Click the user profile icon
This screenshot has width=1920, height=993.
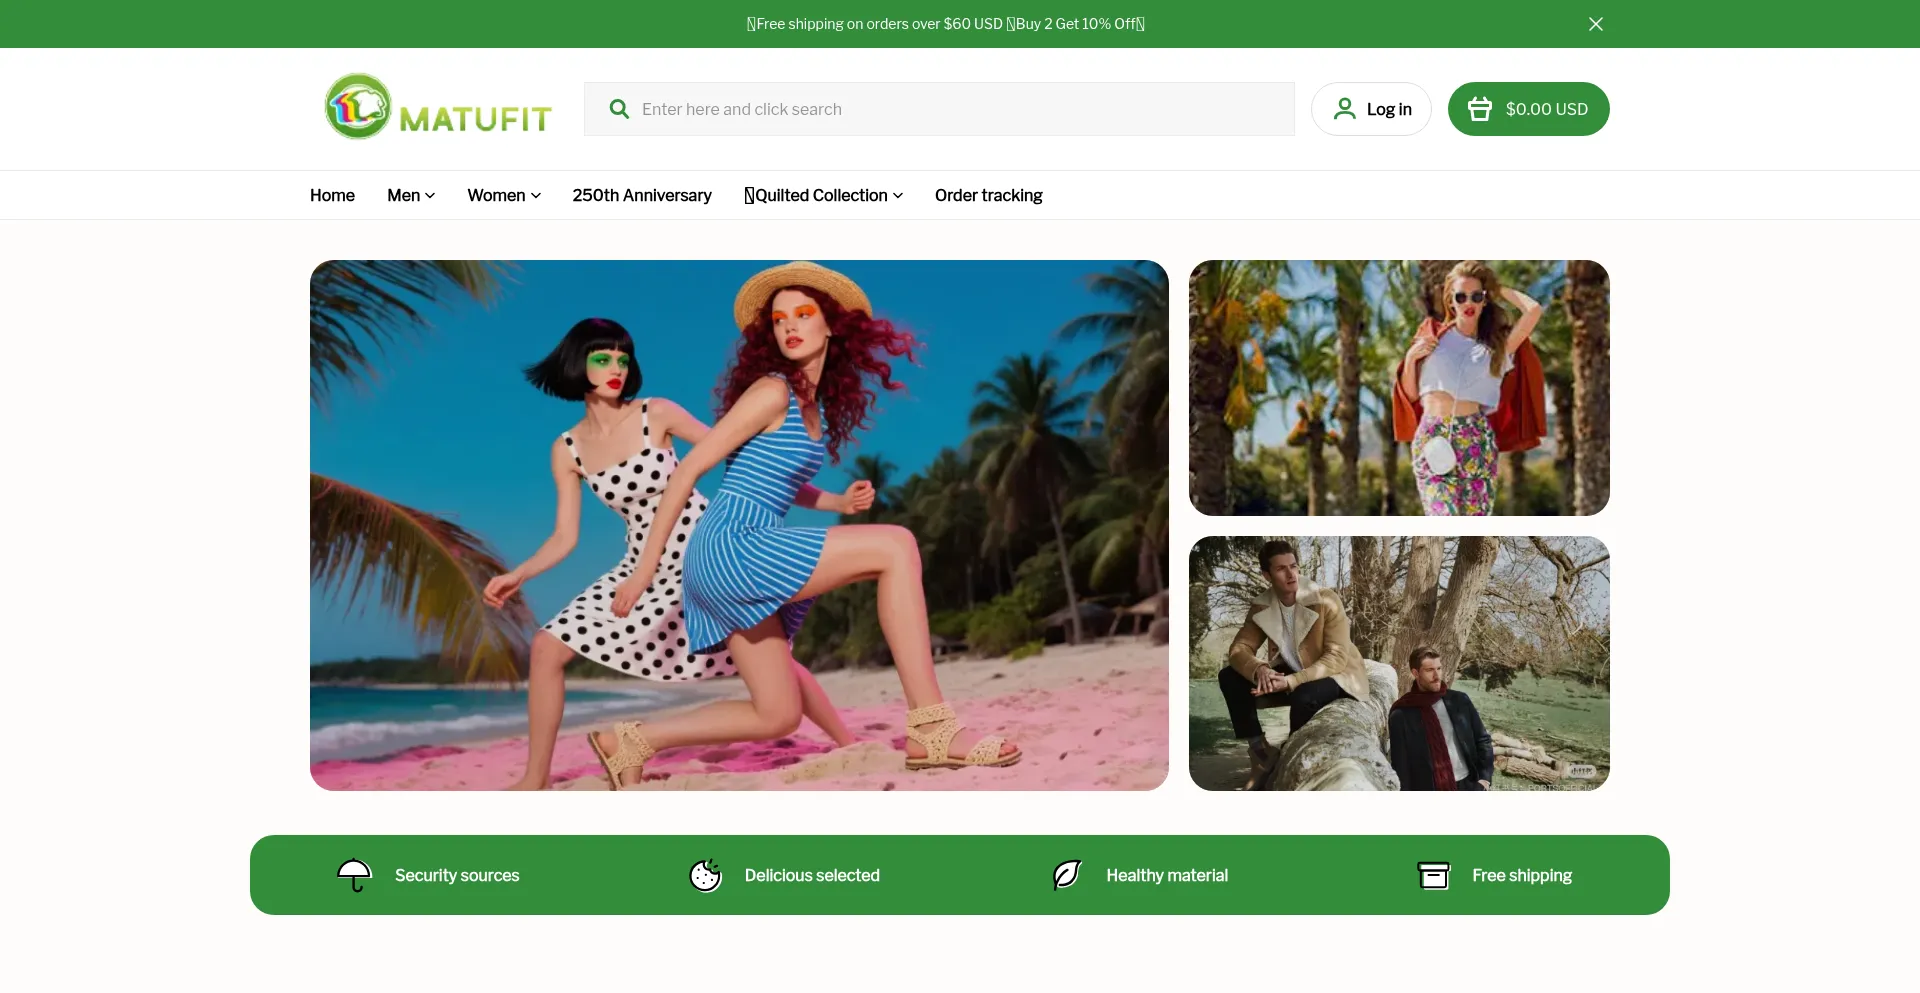point(1345,109)
